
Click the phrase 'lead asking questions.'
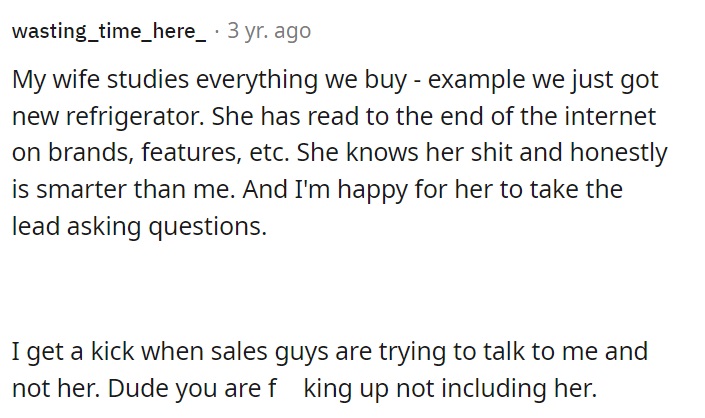pyautogui.click(x=139, y=226)
